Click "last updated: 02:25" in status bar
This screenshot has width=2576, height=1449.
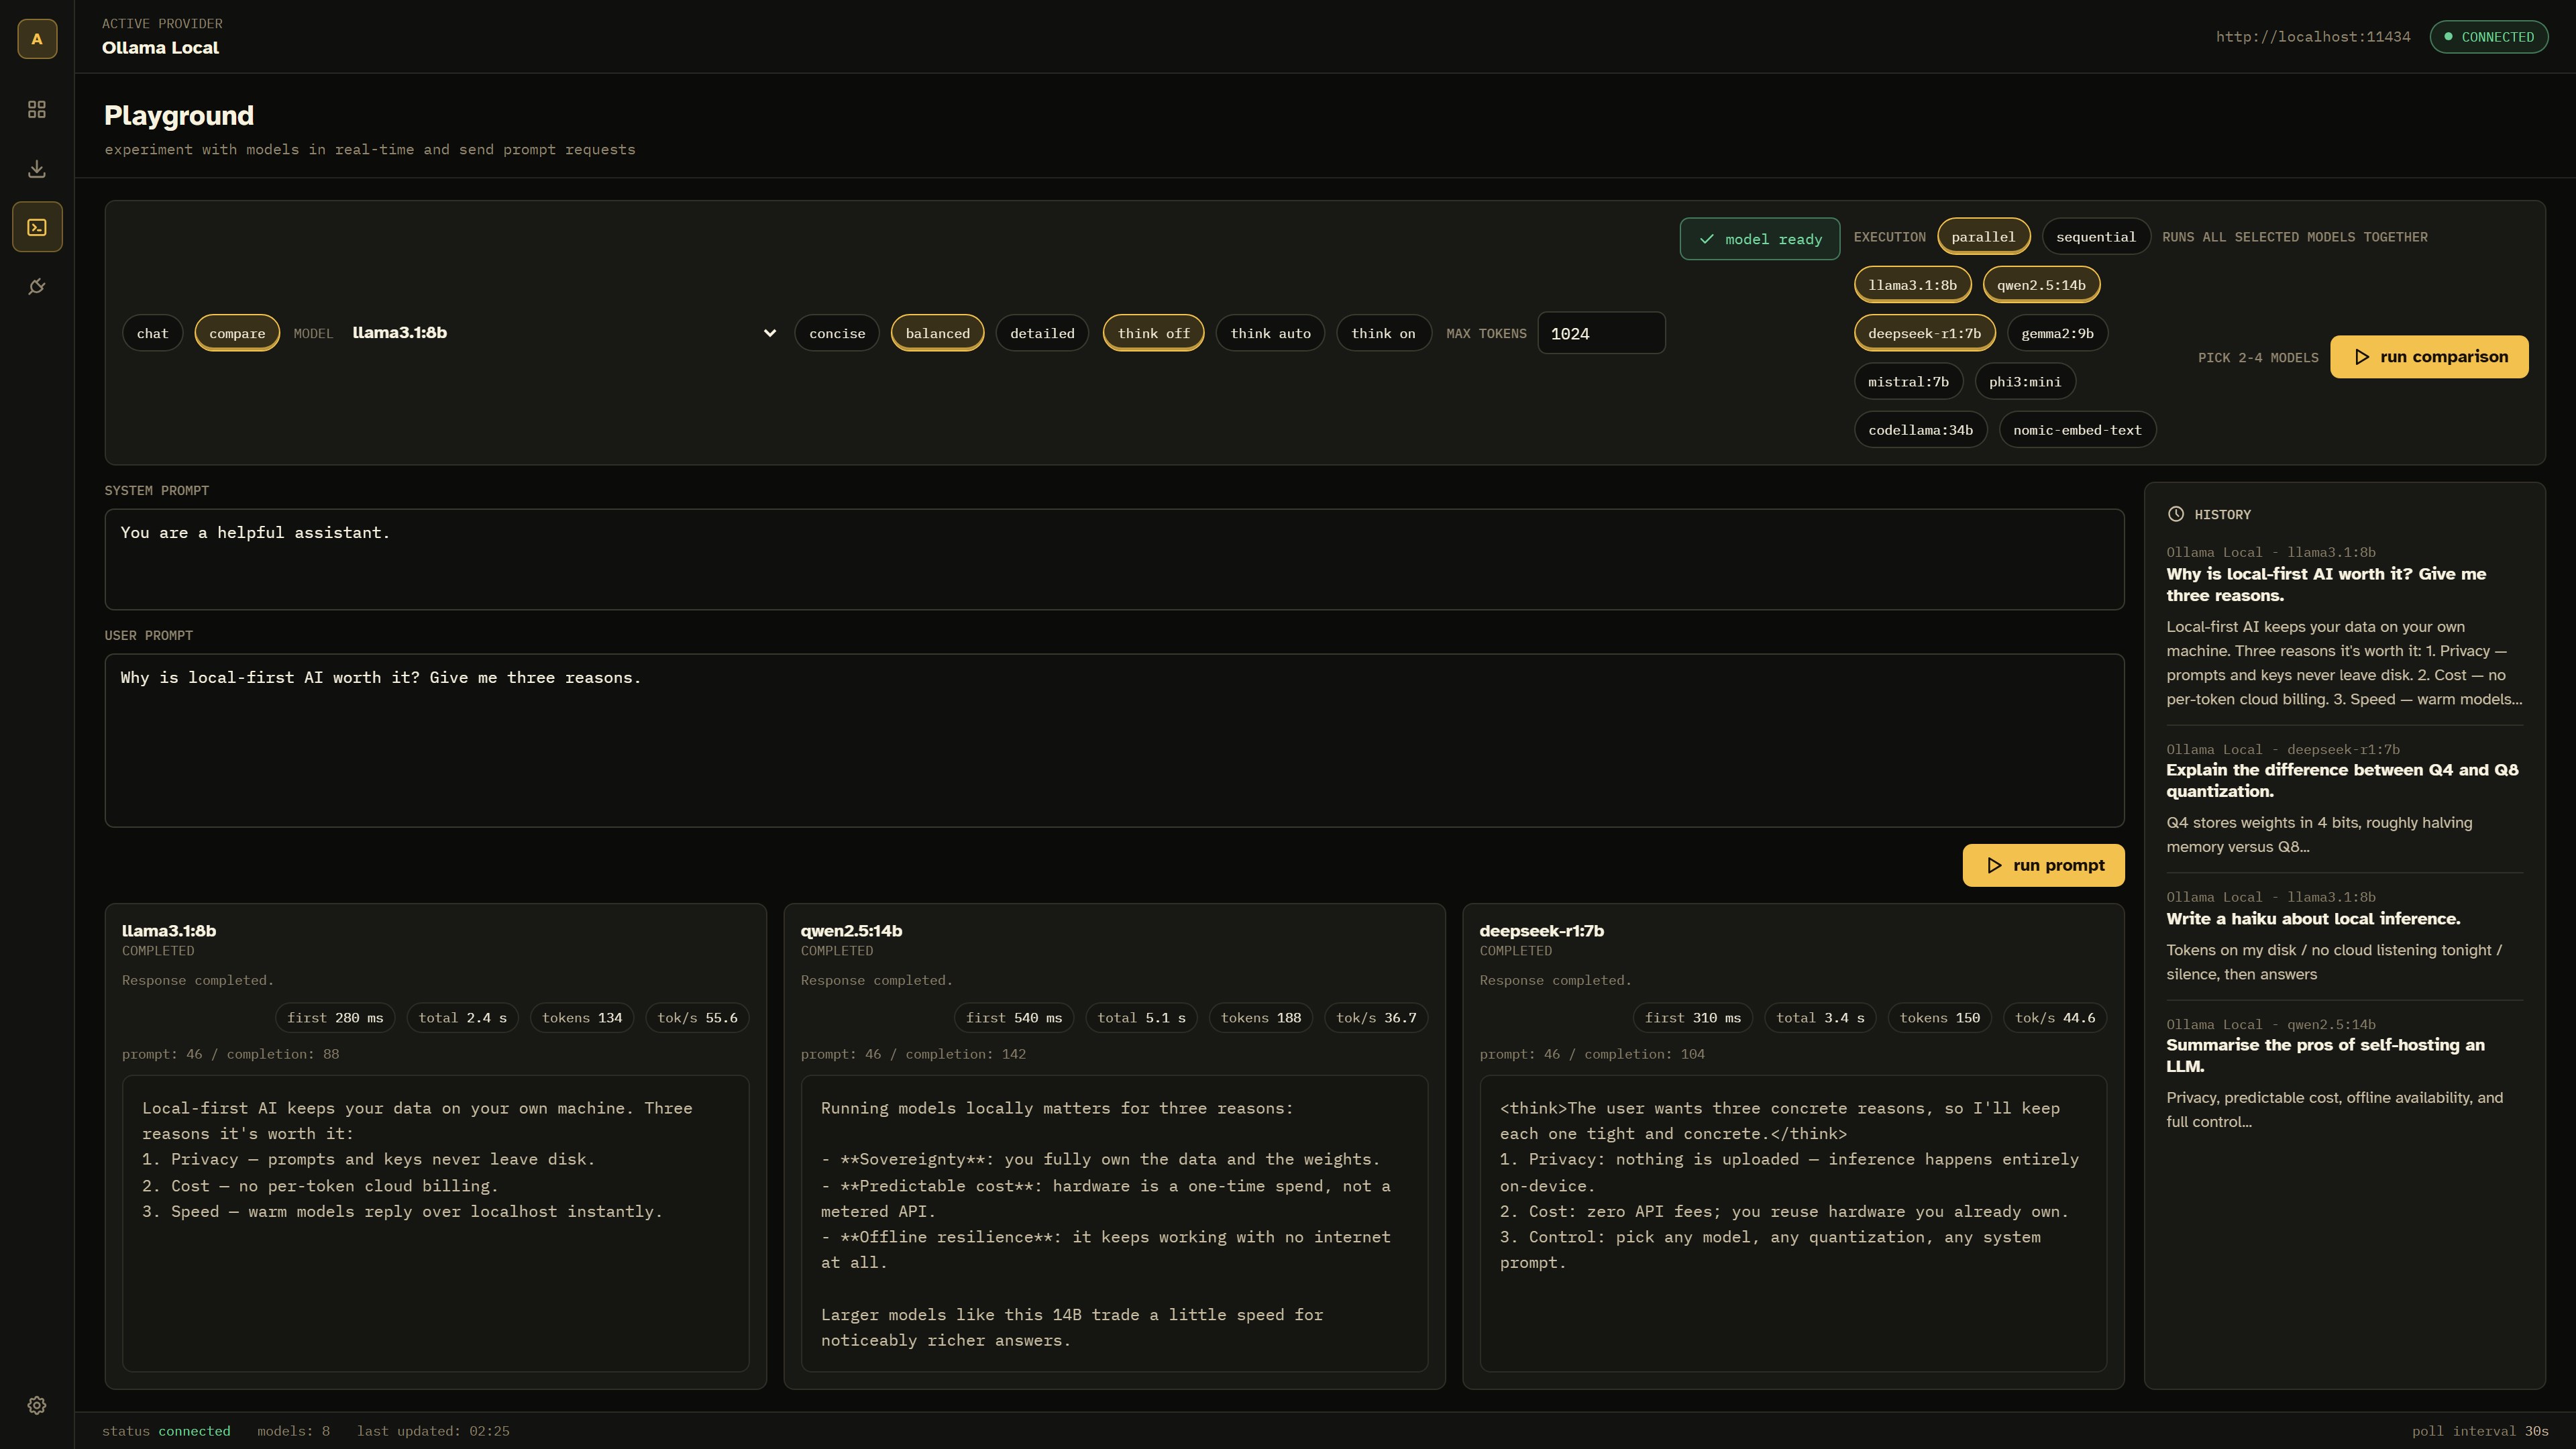(x=433, y=1431)
